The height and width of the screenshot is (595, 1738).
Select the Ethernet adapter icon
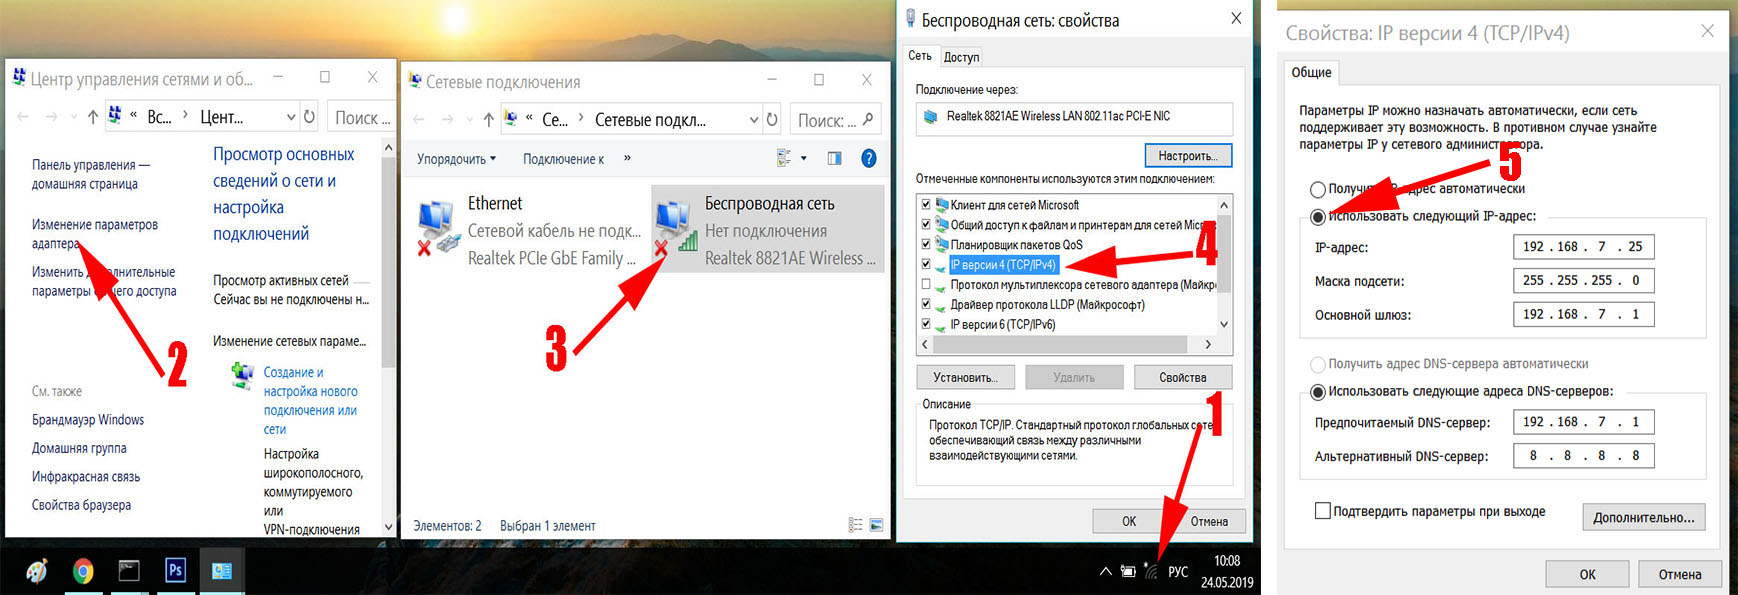(435, 227)
